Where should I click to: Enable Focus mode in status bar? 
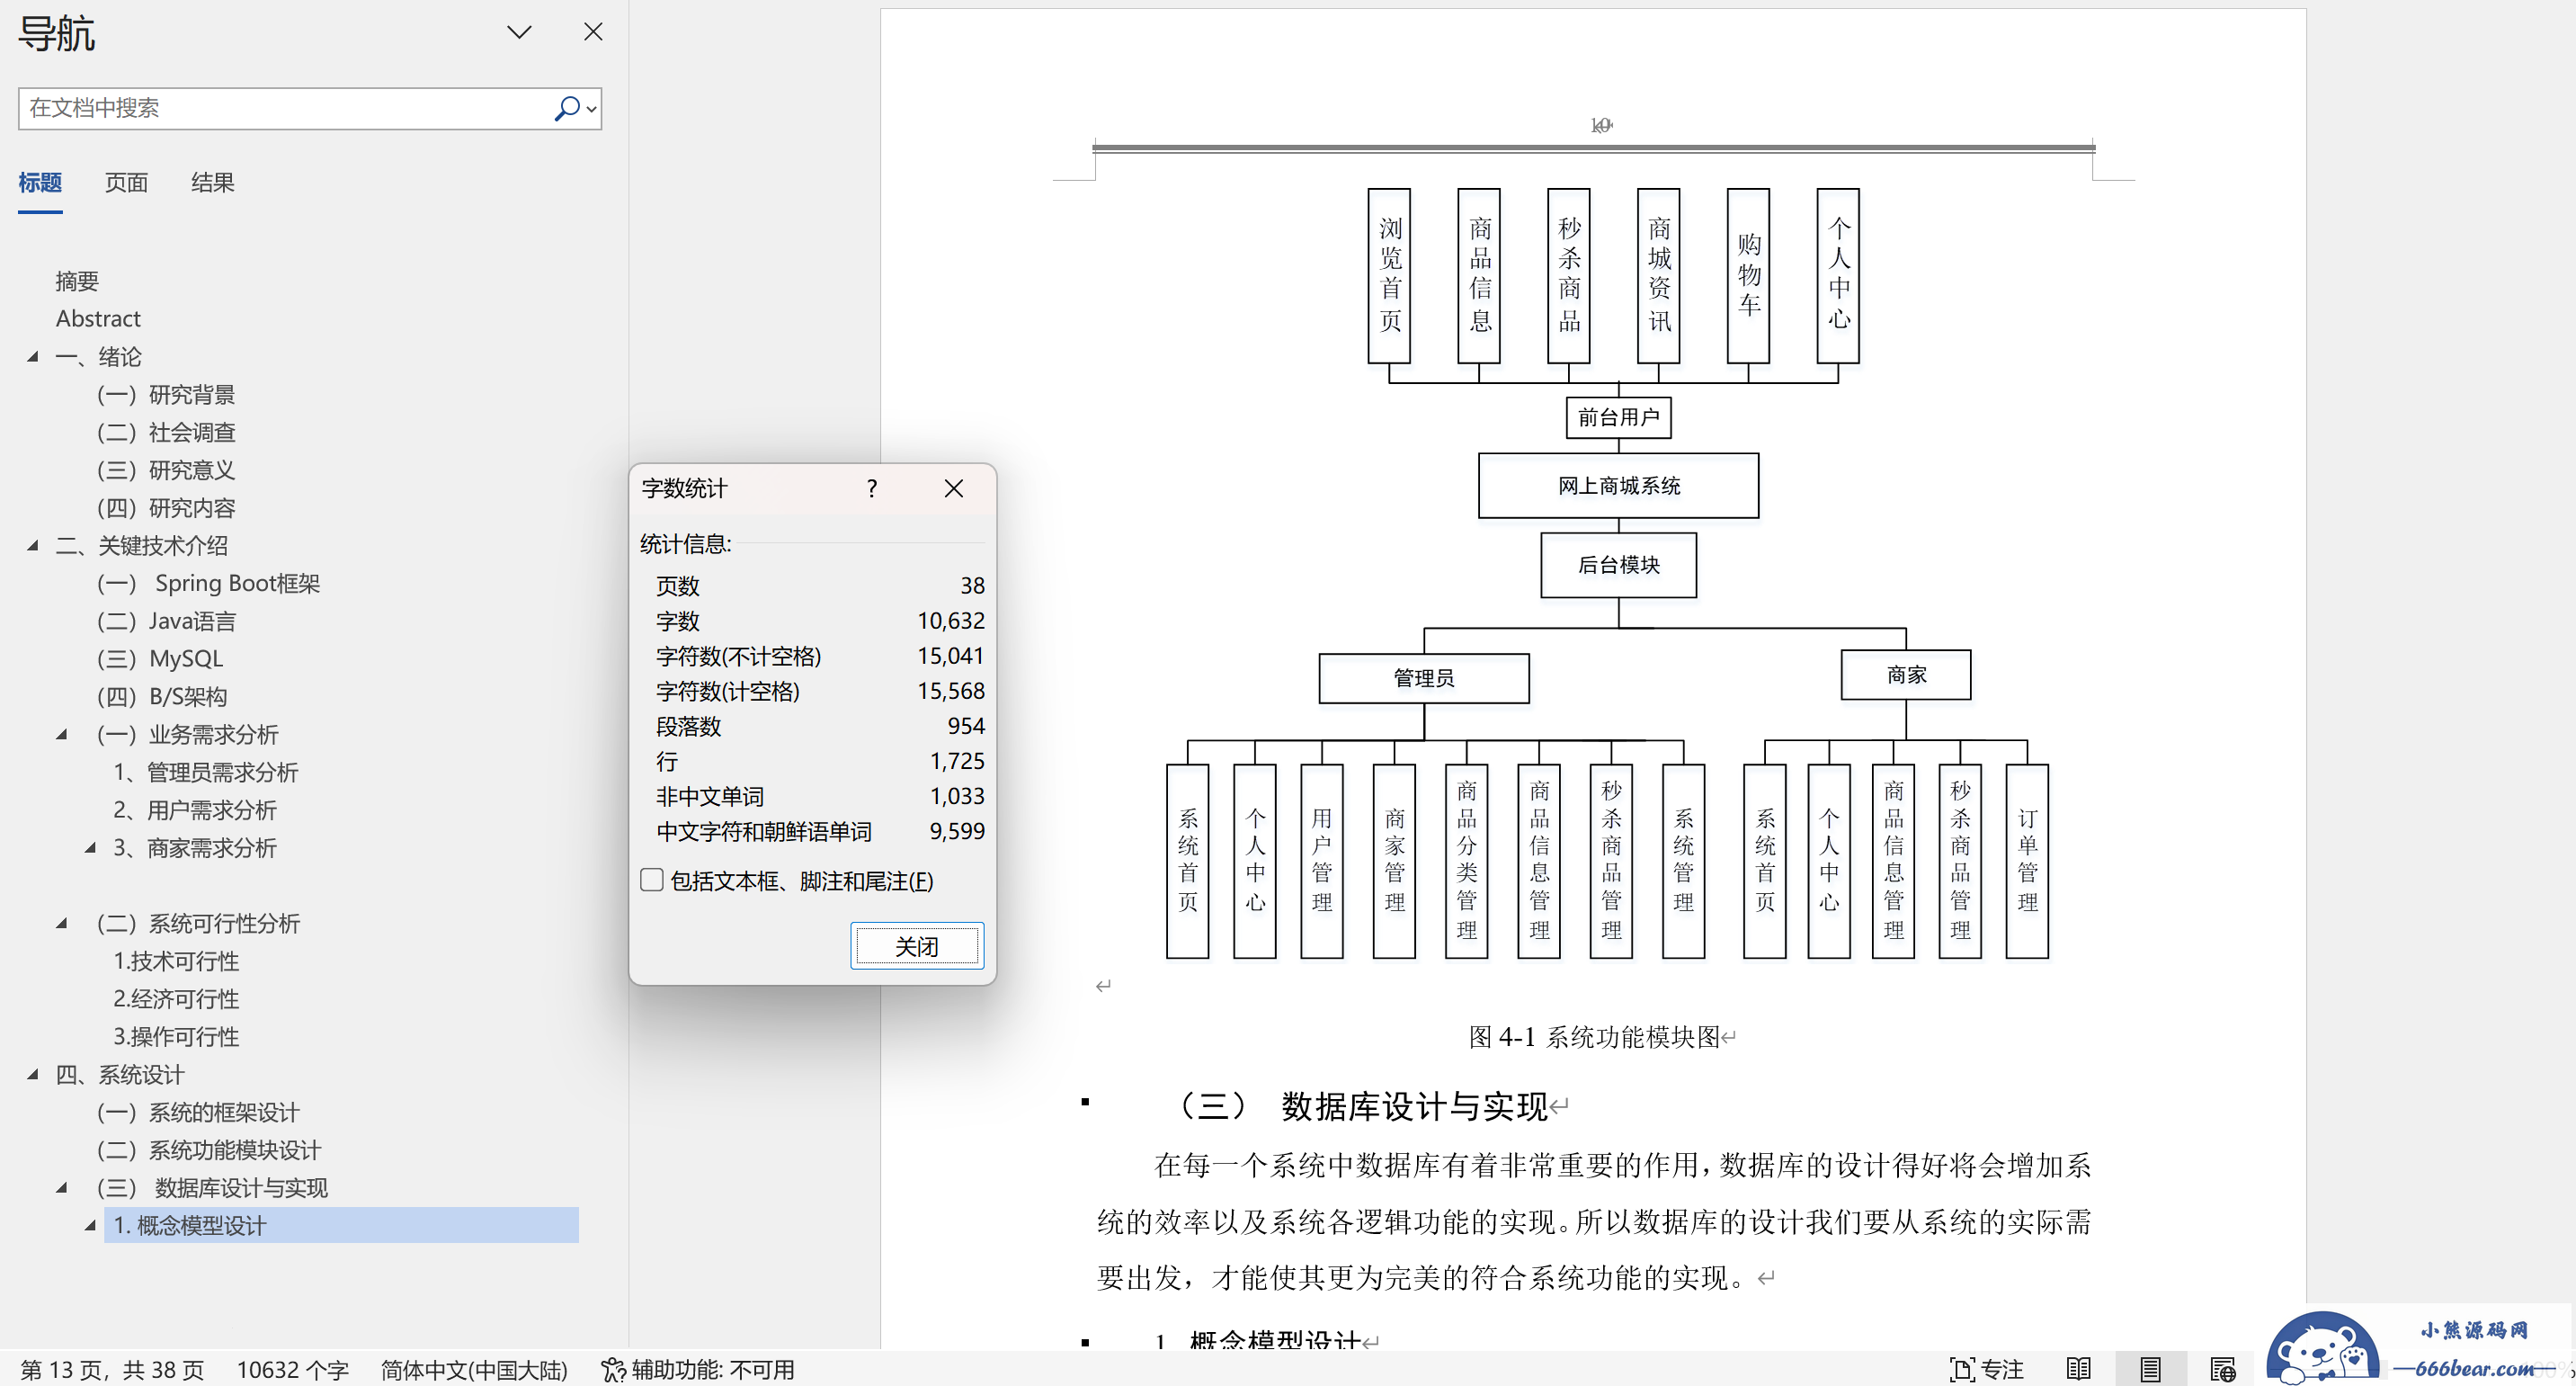[1986, 1369]
